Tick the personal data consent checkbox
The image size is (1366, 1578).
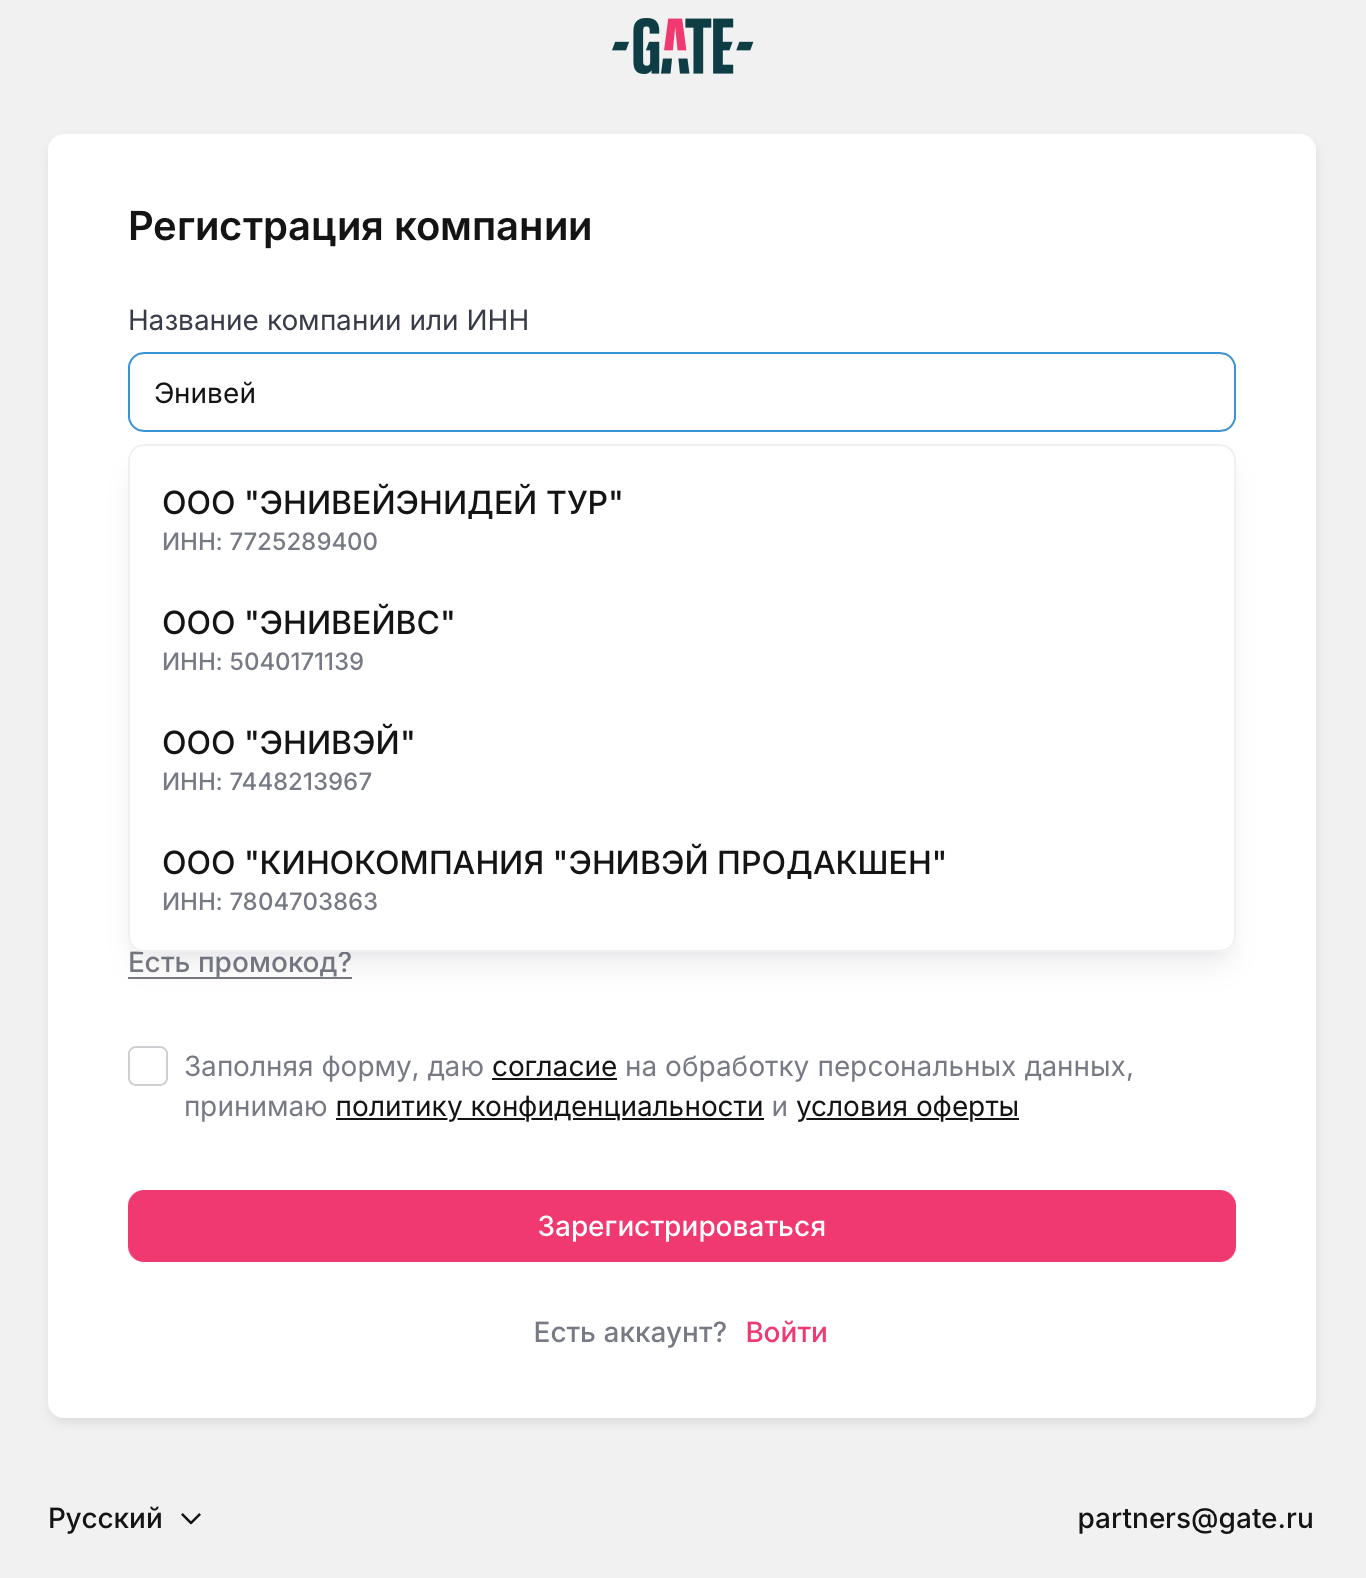click(148, 1066)
